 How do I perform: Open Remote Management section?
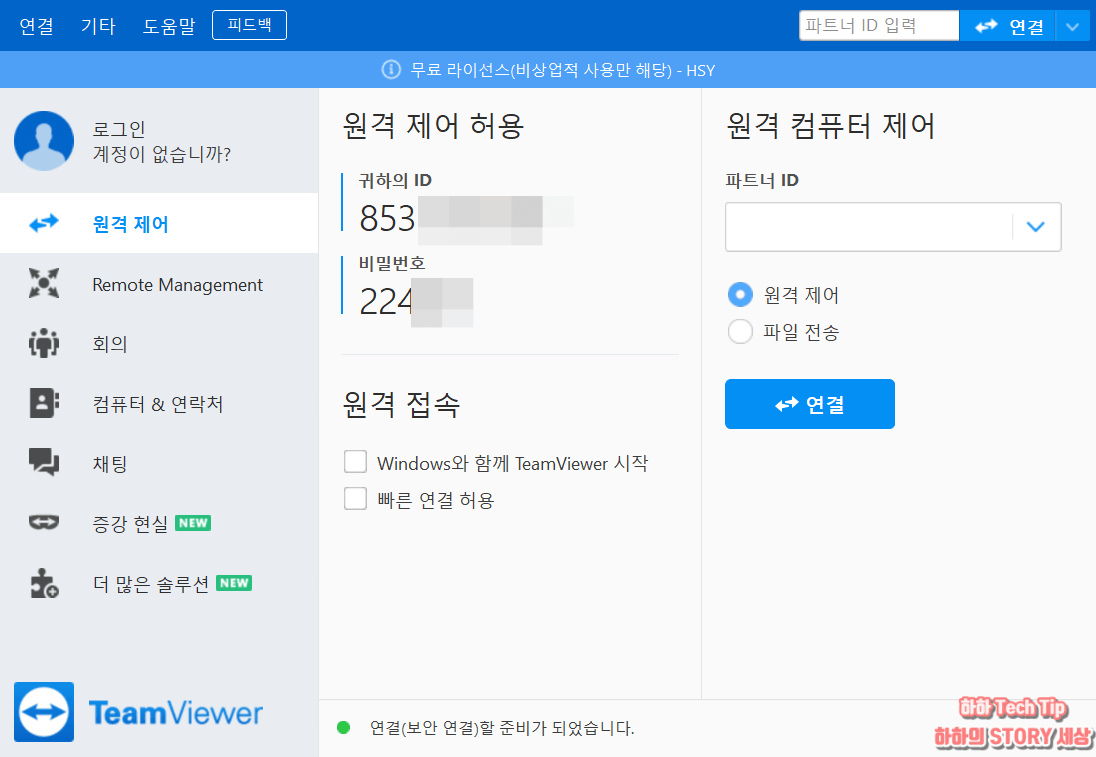click(x=178, y=284)
